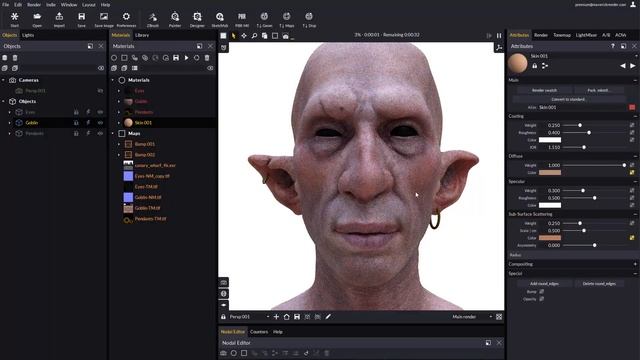Click the trash icon in Objects panel
The width and height of the screenshot is (640, 360).
click(x=15, y=58)
